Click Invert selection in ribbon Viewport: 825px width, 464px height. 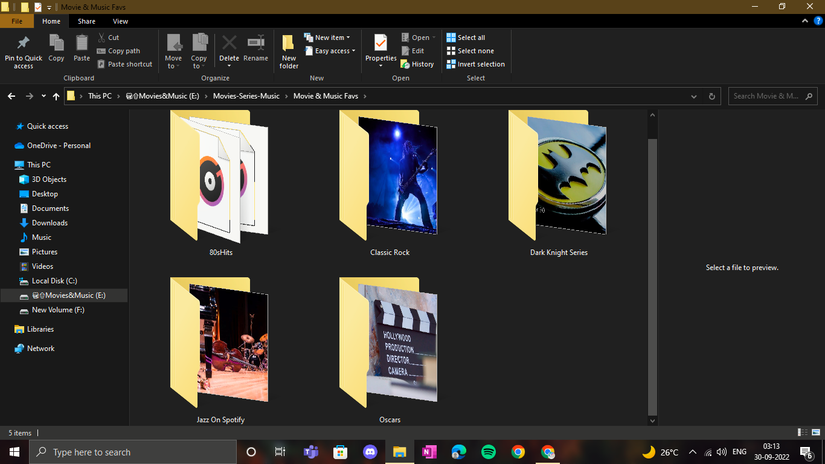pyautogui.click(x=476, y=64)
